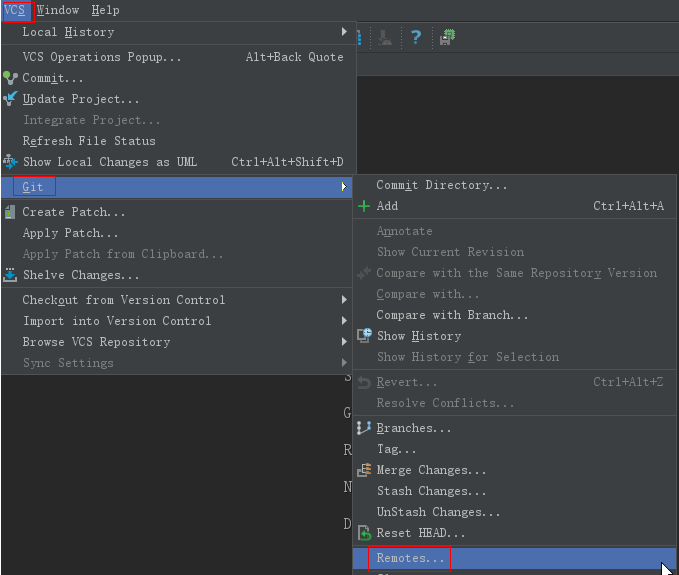Click Ctrl+Alt+A shortcut text

click(x=628, y=206)
